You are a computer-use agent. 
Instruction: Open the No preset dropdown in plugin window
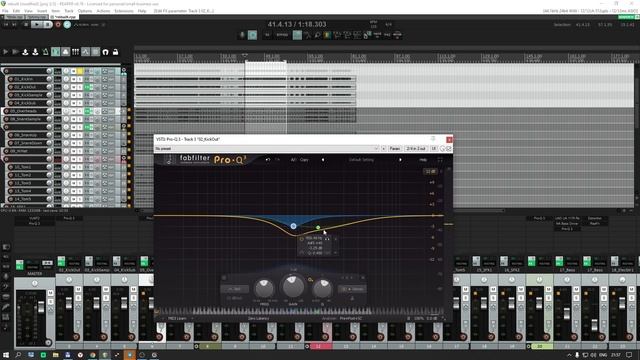coord(267,149)
